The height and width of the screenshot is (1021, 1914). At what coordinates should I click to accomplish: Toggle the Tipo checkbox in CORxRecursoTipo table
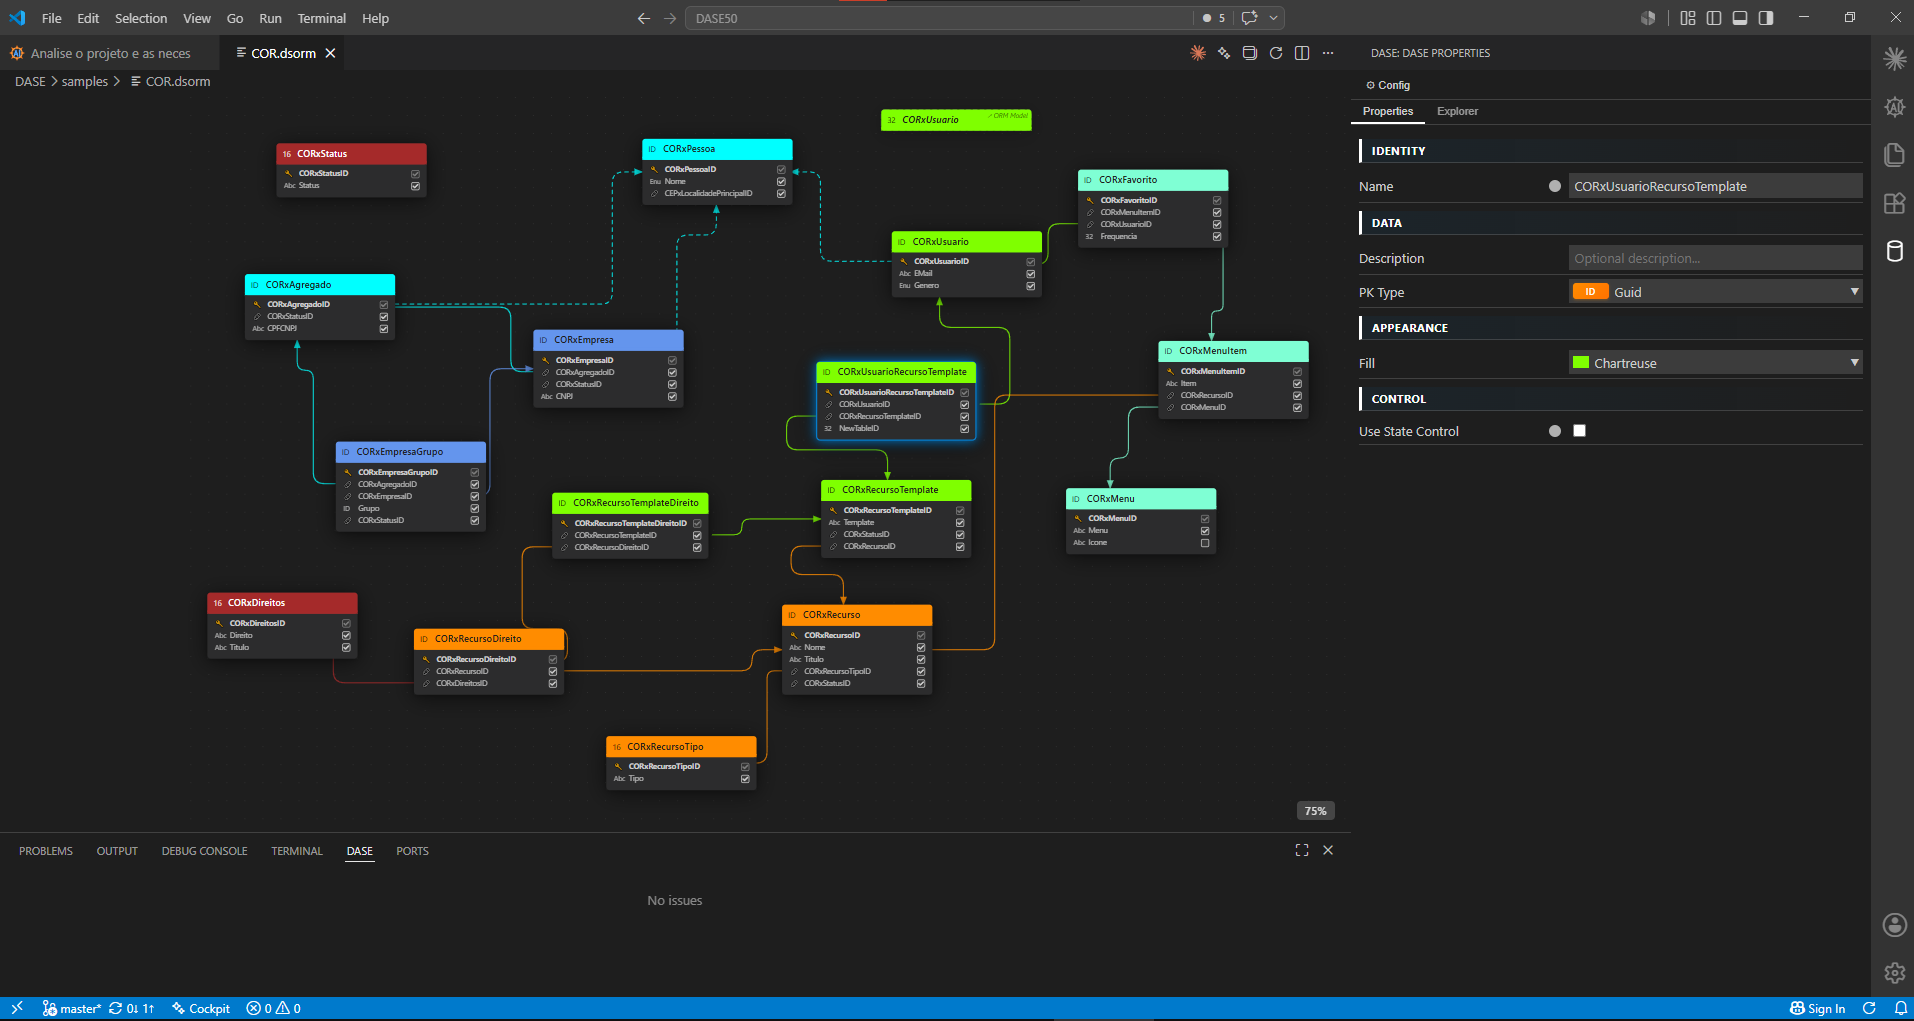coord(745,779)
